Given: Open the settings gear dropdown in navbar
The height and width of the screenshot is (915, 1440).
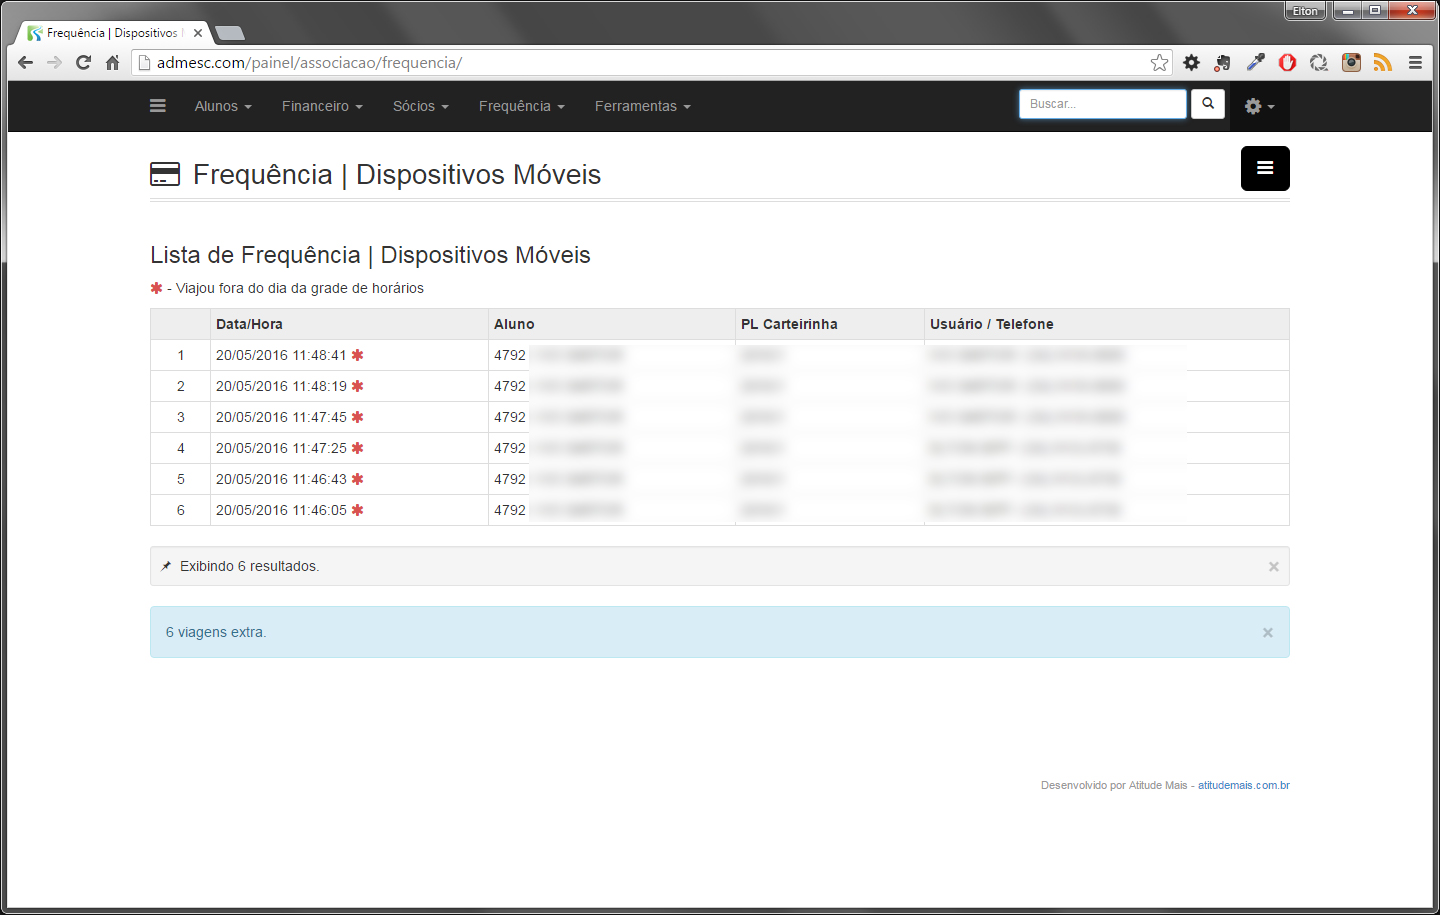Looking at the screenshot, I should 1258,106.
